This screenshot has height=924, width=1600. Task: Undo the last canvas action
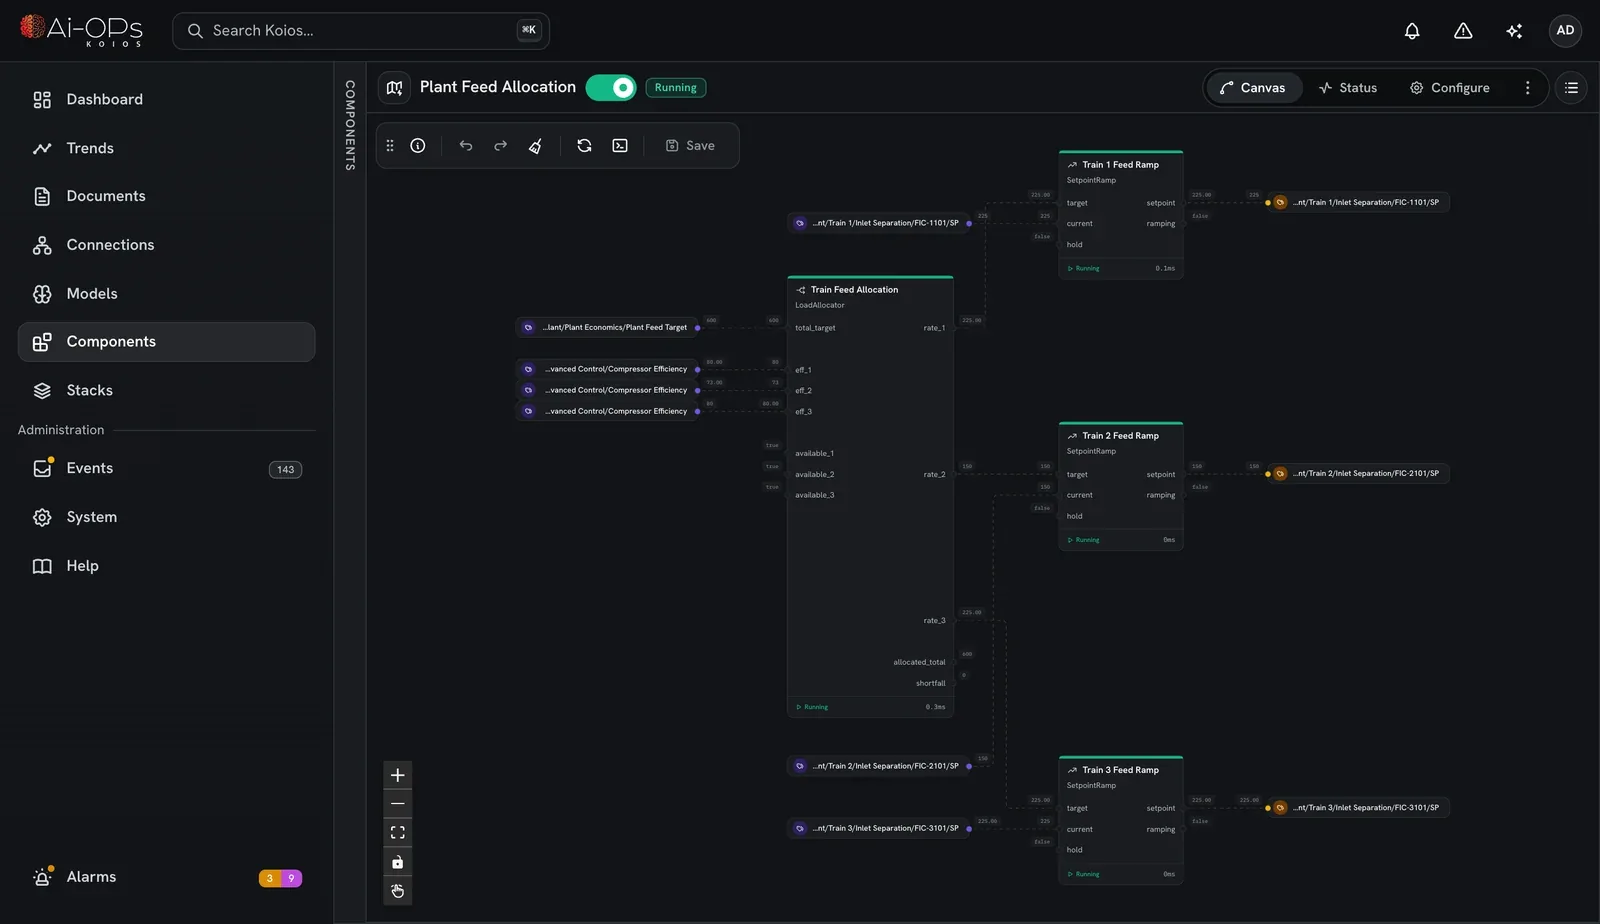coord(466,146)
